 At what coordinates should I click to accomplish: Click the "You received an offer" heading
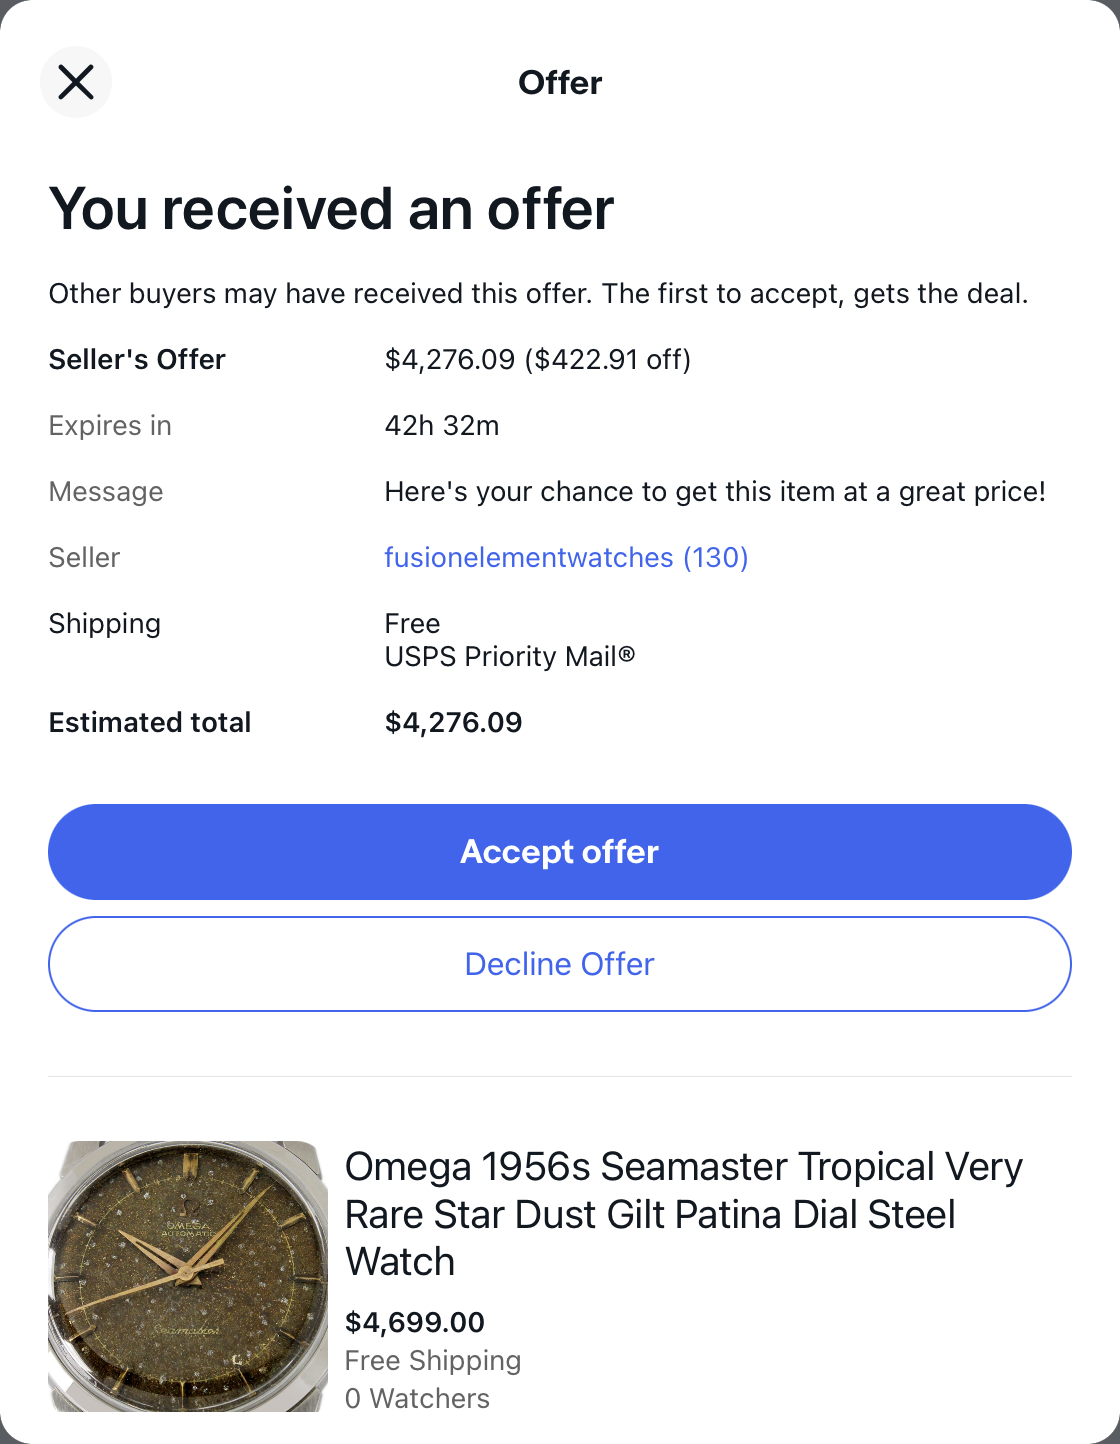point(331,209)
